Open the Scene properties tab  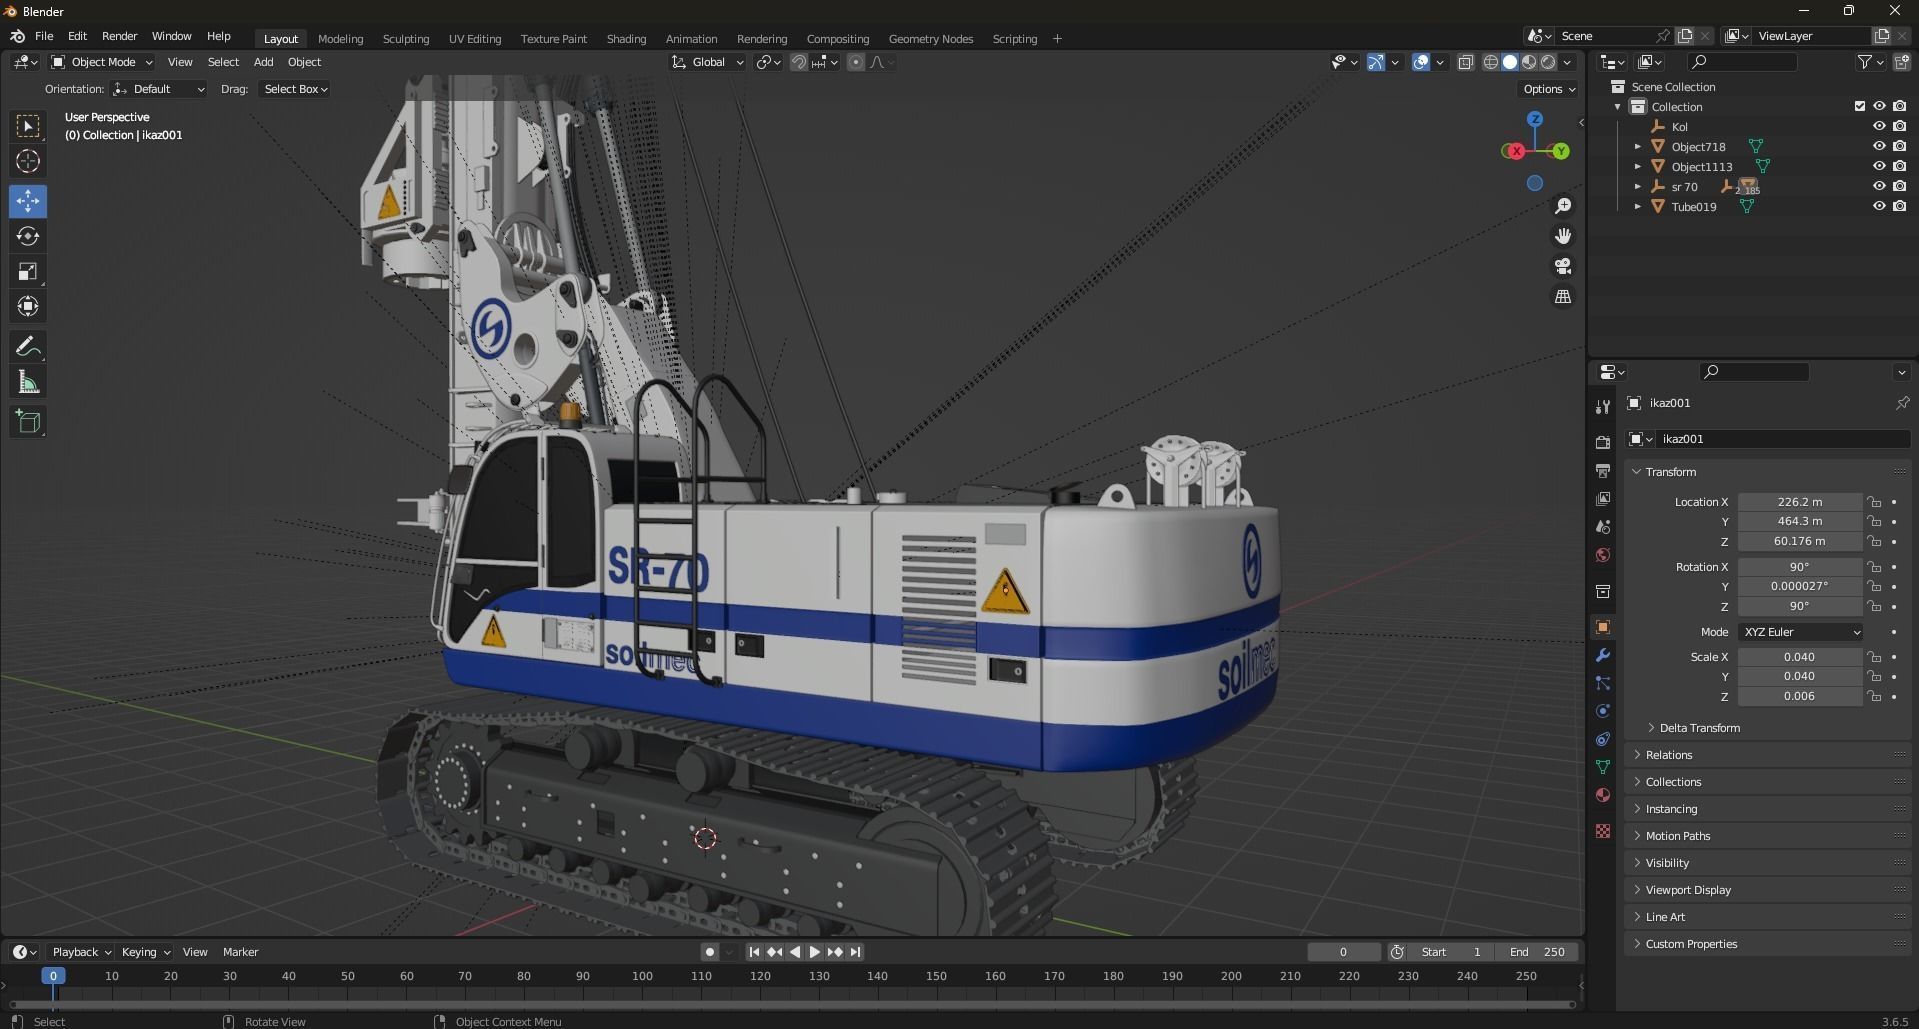point(1603,526)
